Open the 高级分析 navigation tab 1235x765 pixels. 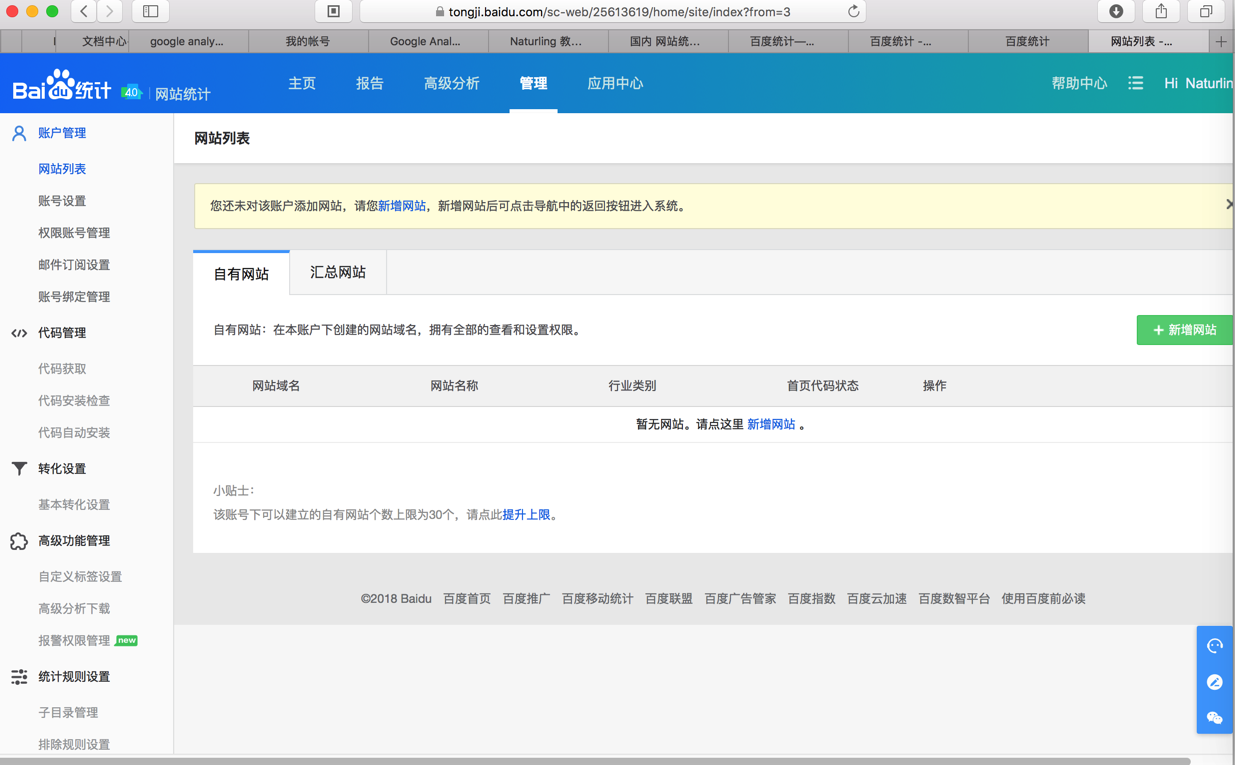point(452,84)
